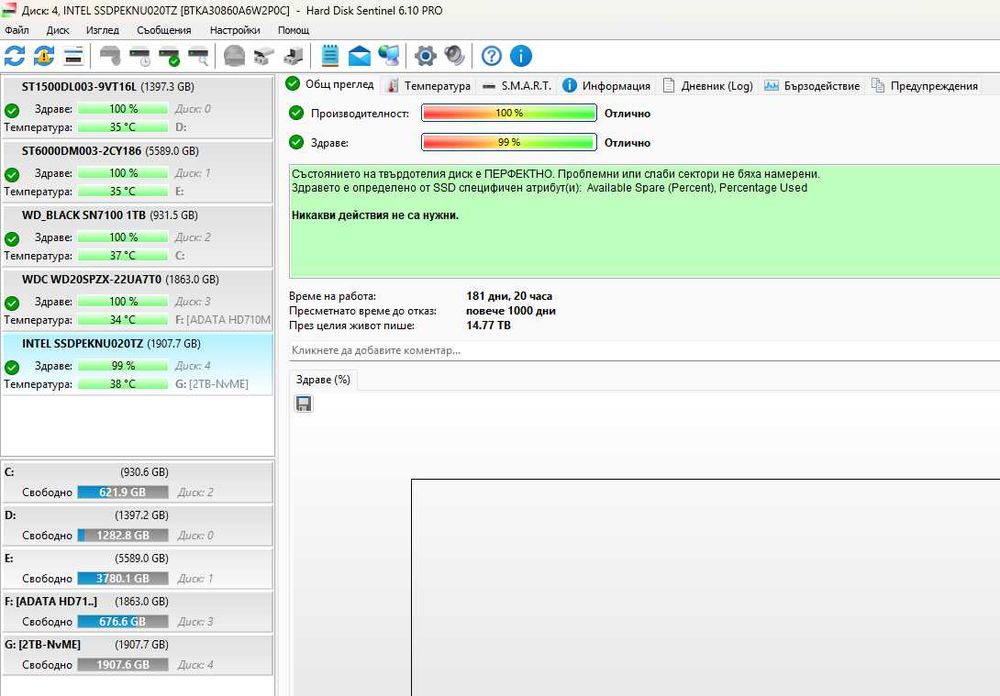Click the computer with drives toolbar icon

tap(293, 56)
